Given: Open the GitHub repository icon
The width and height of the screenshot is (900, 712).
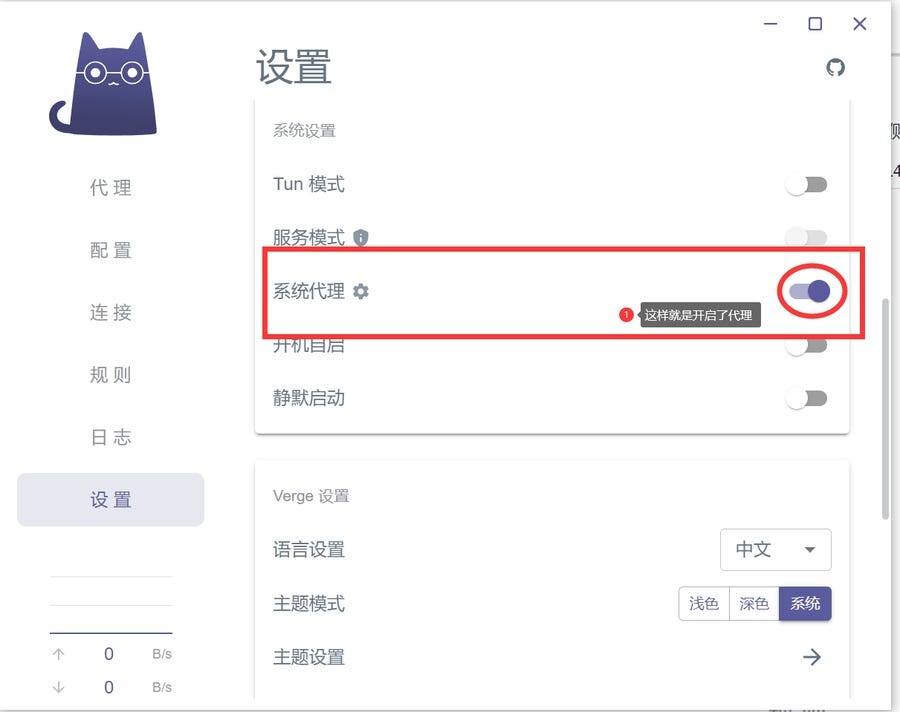Looking at the screenshot, I should pos(835,68).
